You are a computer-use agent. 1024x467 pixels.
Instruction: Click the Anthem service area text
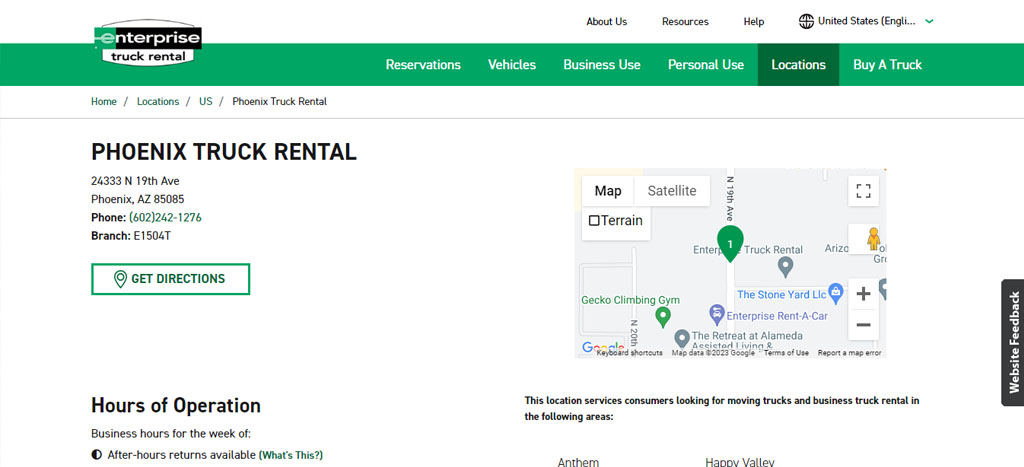578,462
